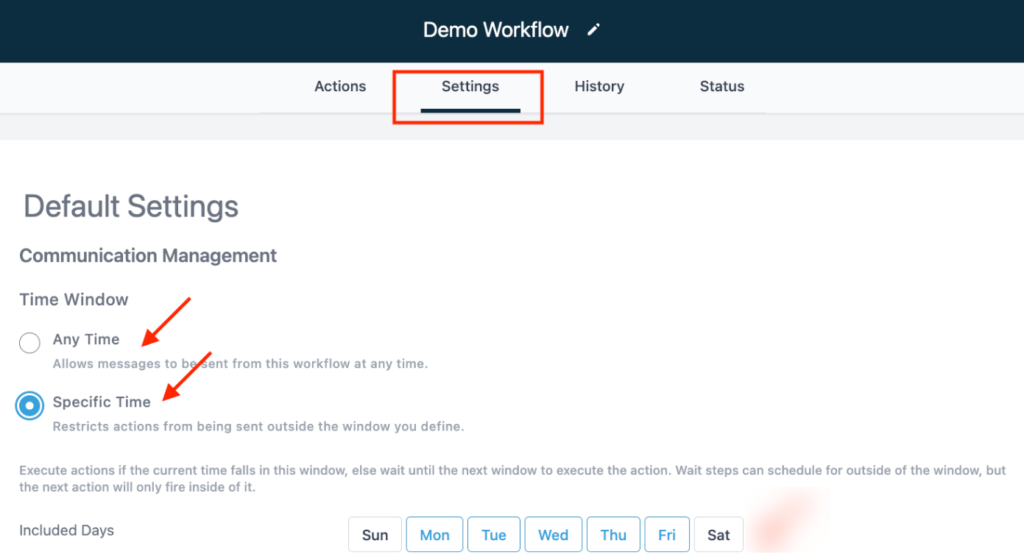Image resolution: width=1024 pixels, height=560 pixels.
Task: Click the 'Restricts actions' description under Specific Time
Action: [x=258, y=426]
